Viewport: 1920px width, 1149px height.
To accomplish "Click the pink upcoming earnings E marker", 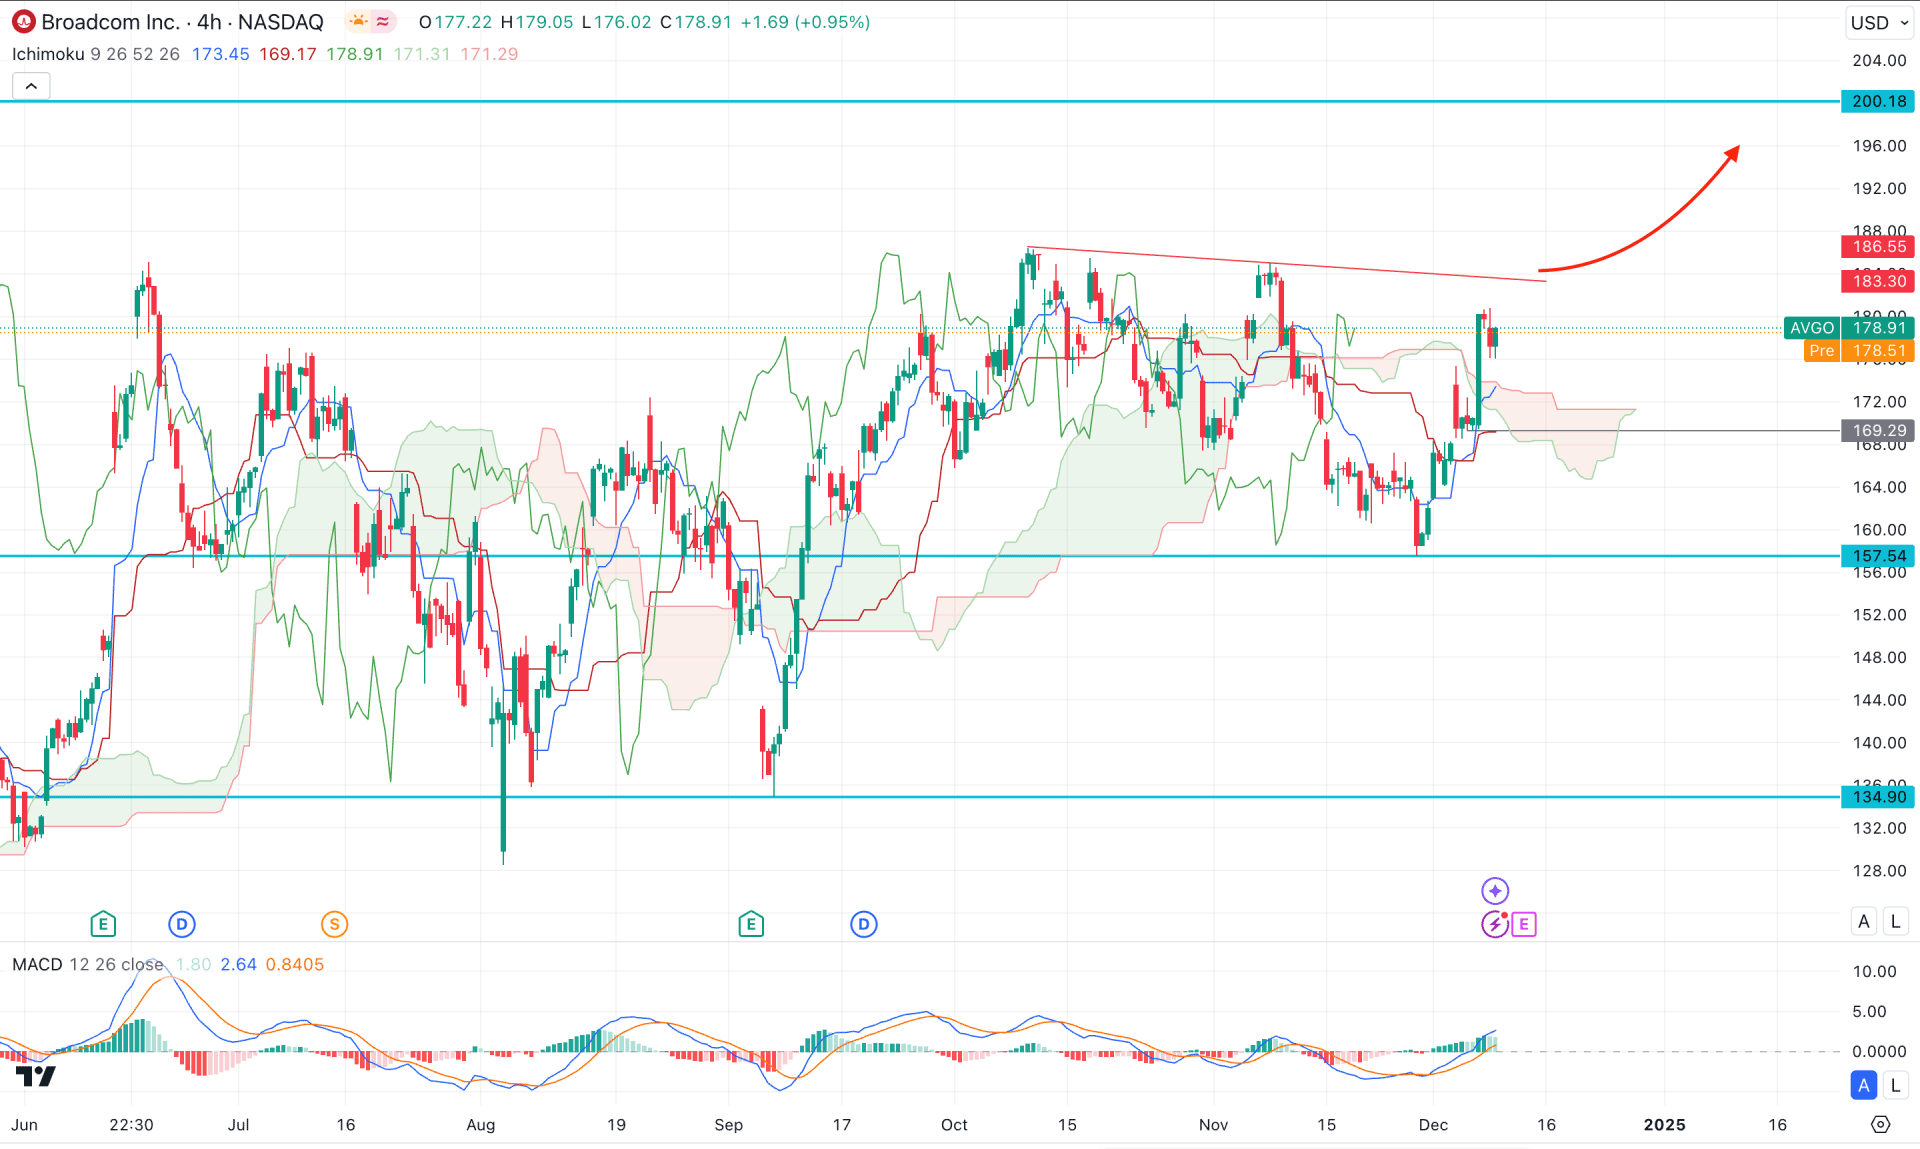I will click(1524, 924).
